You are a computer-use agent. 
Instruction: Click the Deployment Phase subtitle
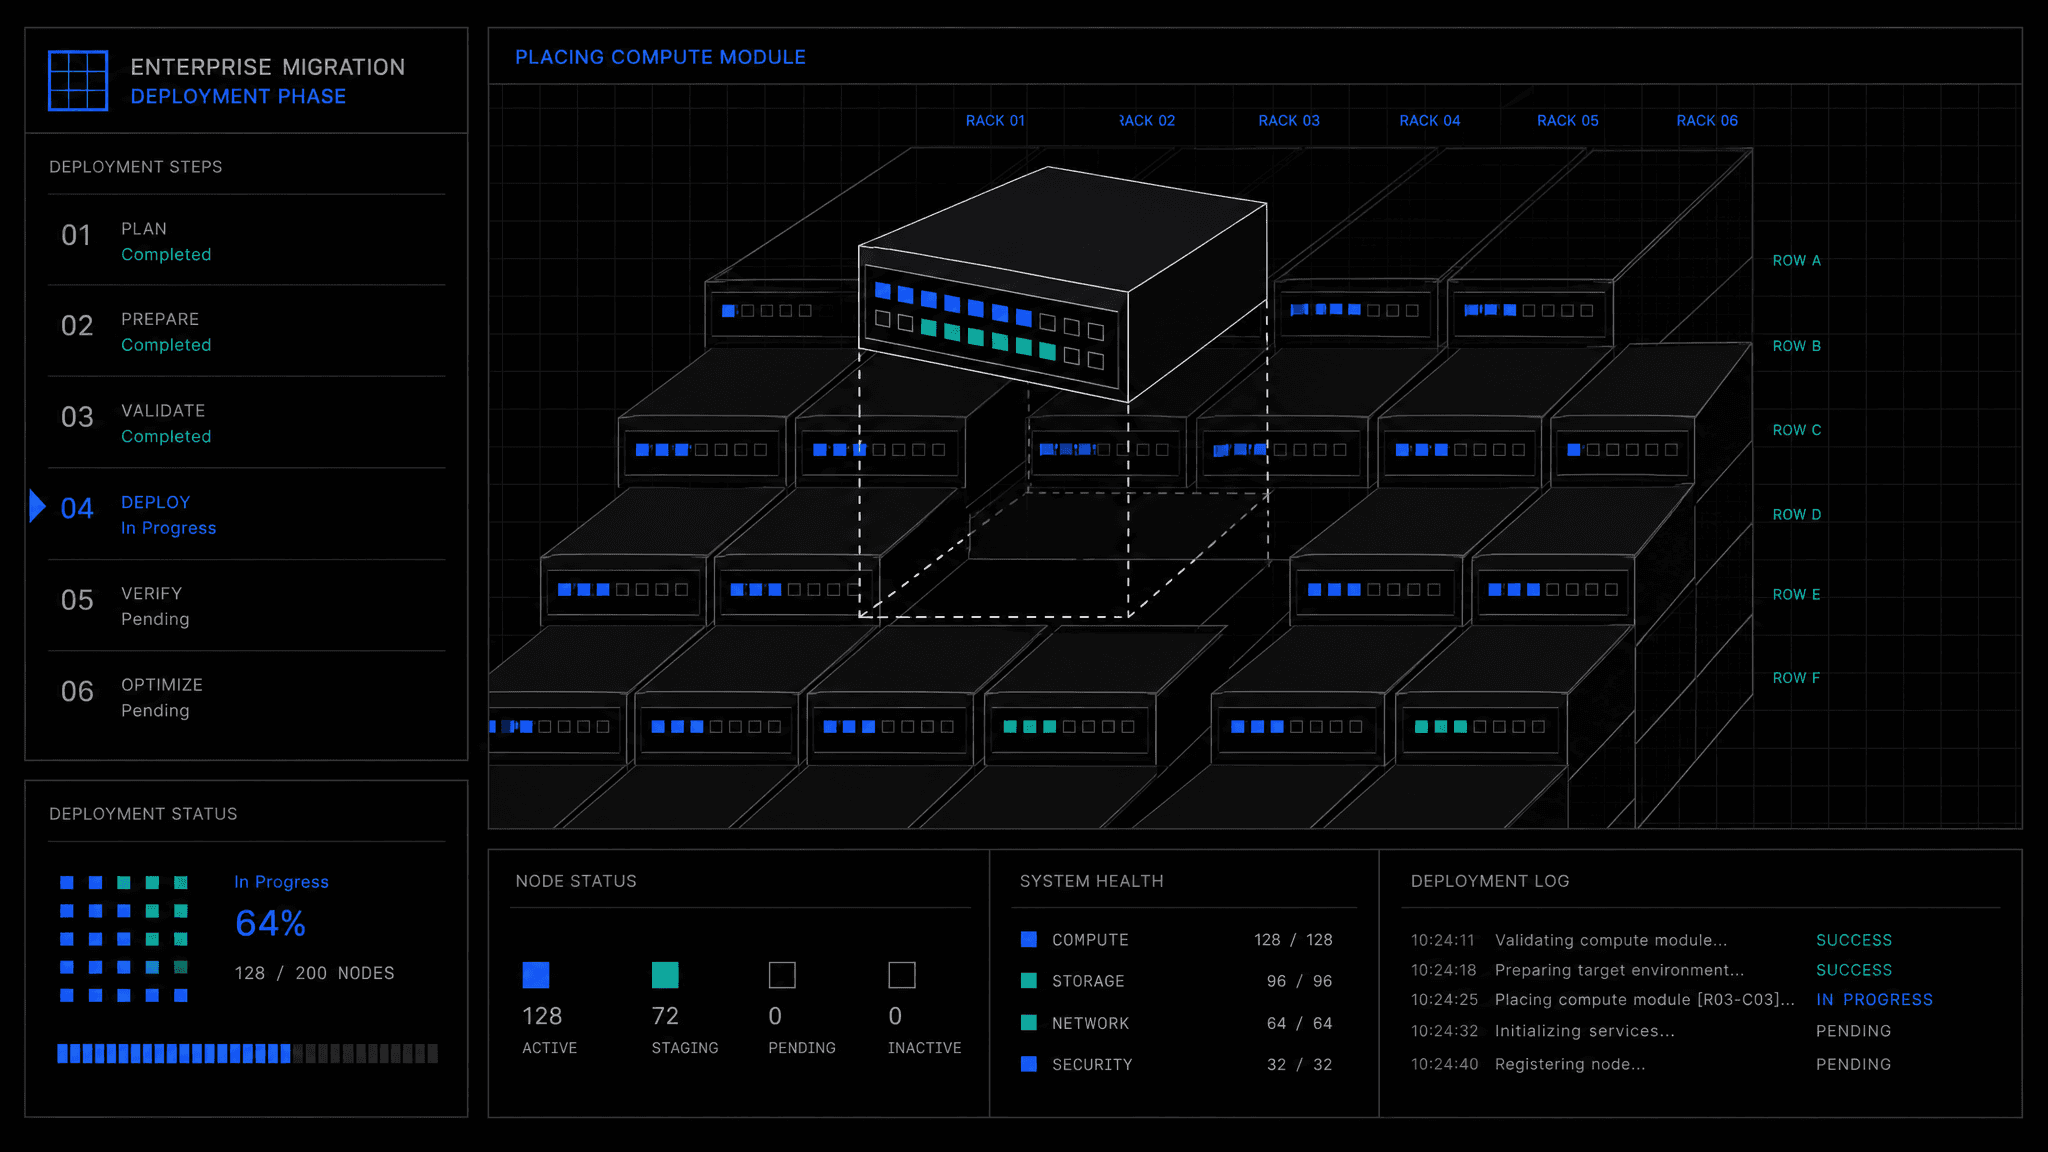pos(238,96)
